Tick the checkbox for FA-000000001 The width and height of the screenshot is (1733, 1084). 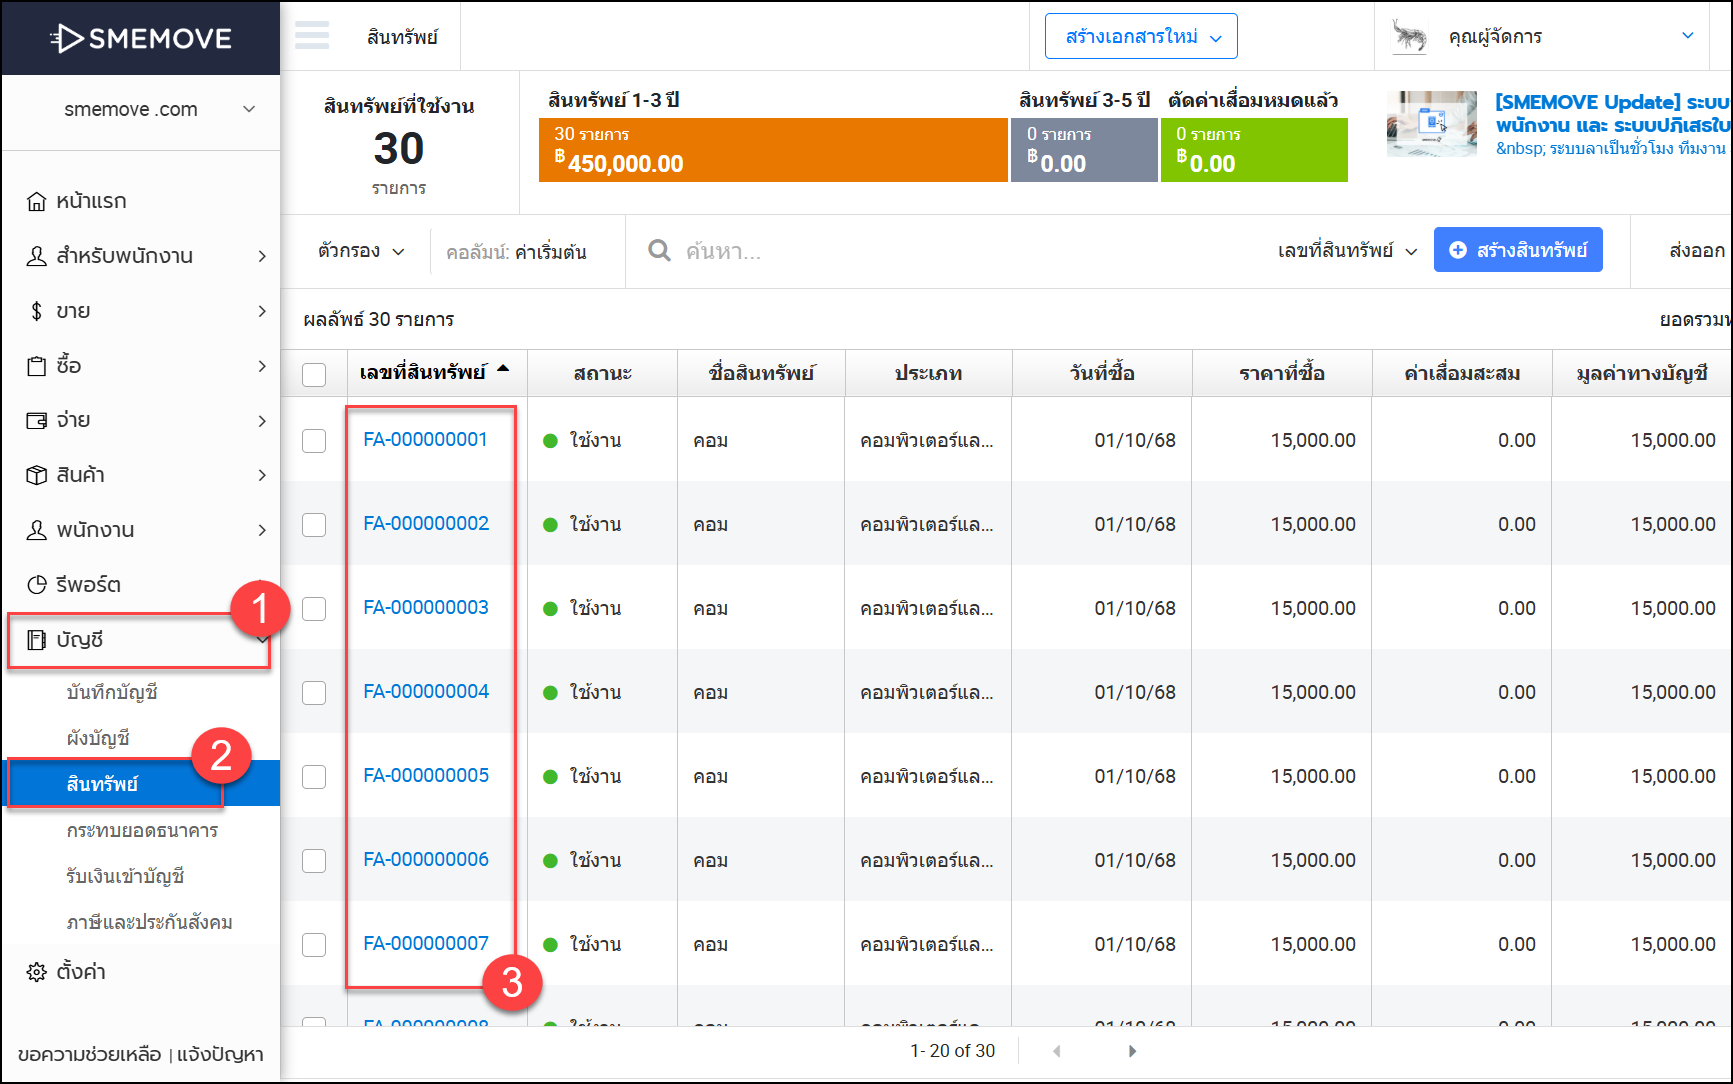tap(314, 441)
